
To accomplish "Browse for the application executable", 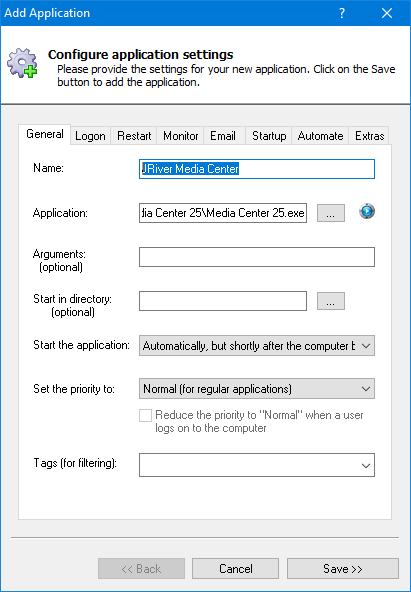I will pyautogui.click(x=331, y=213).
